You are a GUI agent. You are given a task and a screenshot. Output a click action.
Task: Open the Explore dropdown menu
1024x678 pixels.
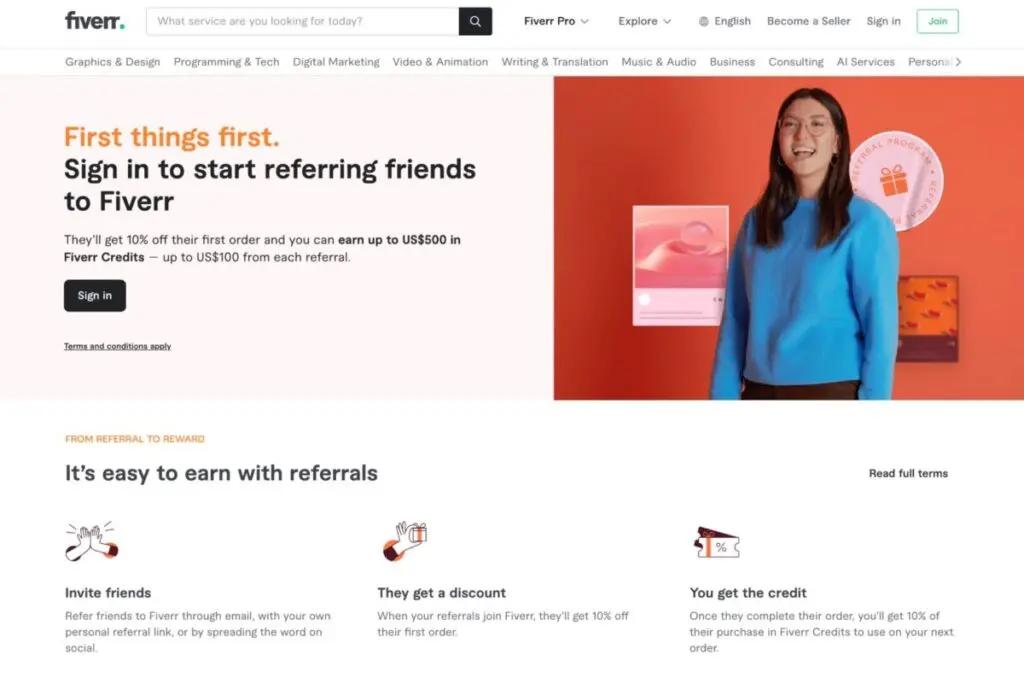645,22
